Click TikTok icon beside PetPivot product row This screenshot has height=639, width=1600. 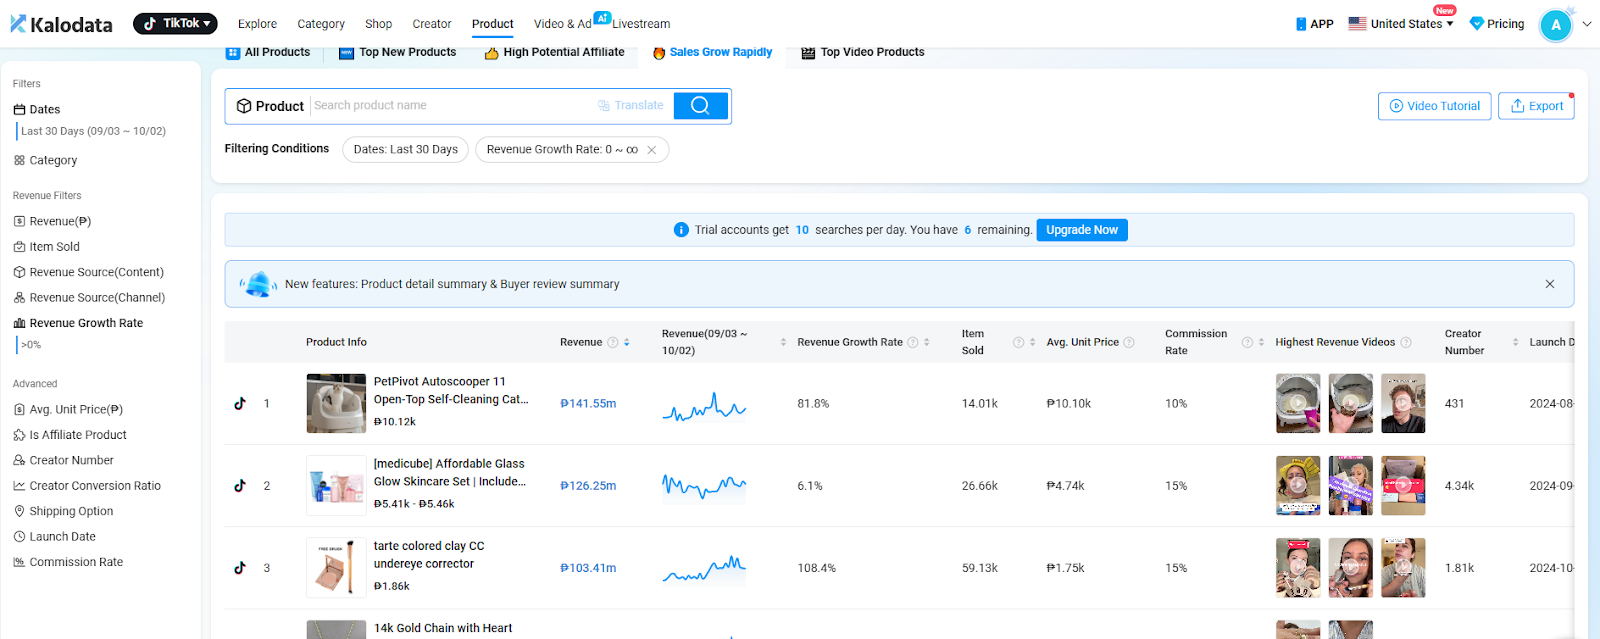pyautogui.click(x=240, y=404)
